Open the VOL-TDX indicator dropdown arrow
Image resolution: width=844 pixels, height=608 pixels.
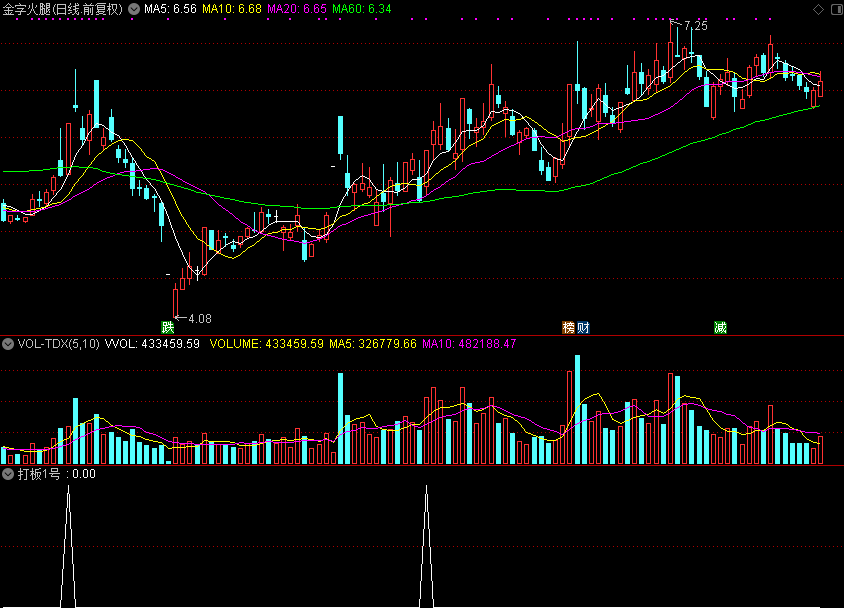click(x=8, y=344)
